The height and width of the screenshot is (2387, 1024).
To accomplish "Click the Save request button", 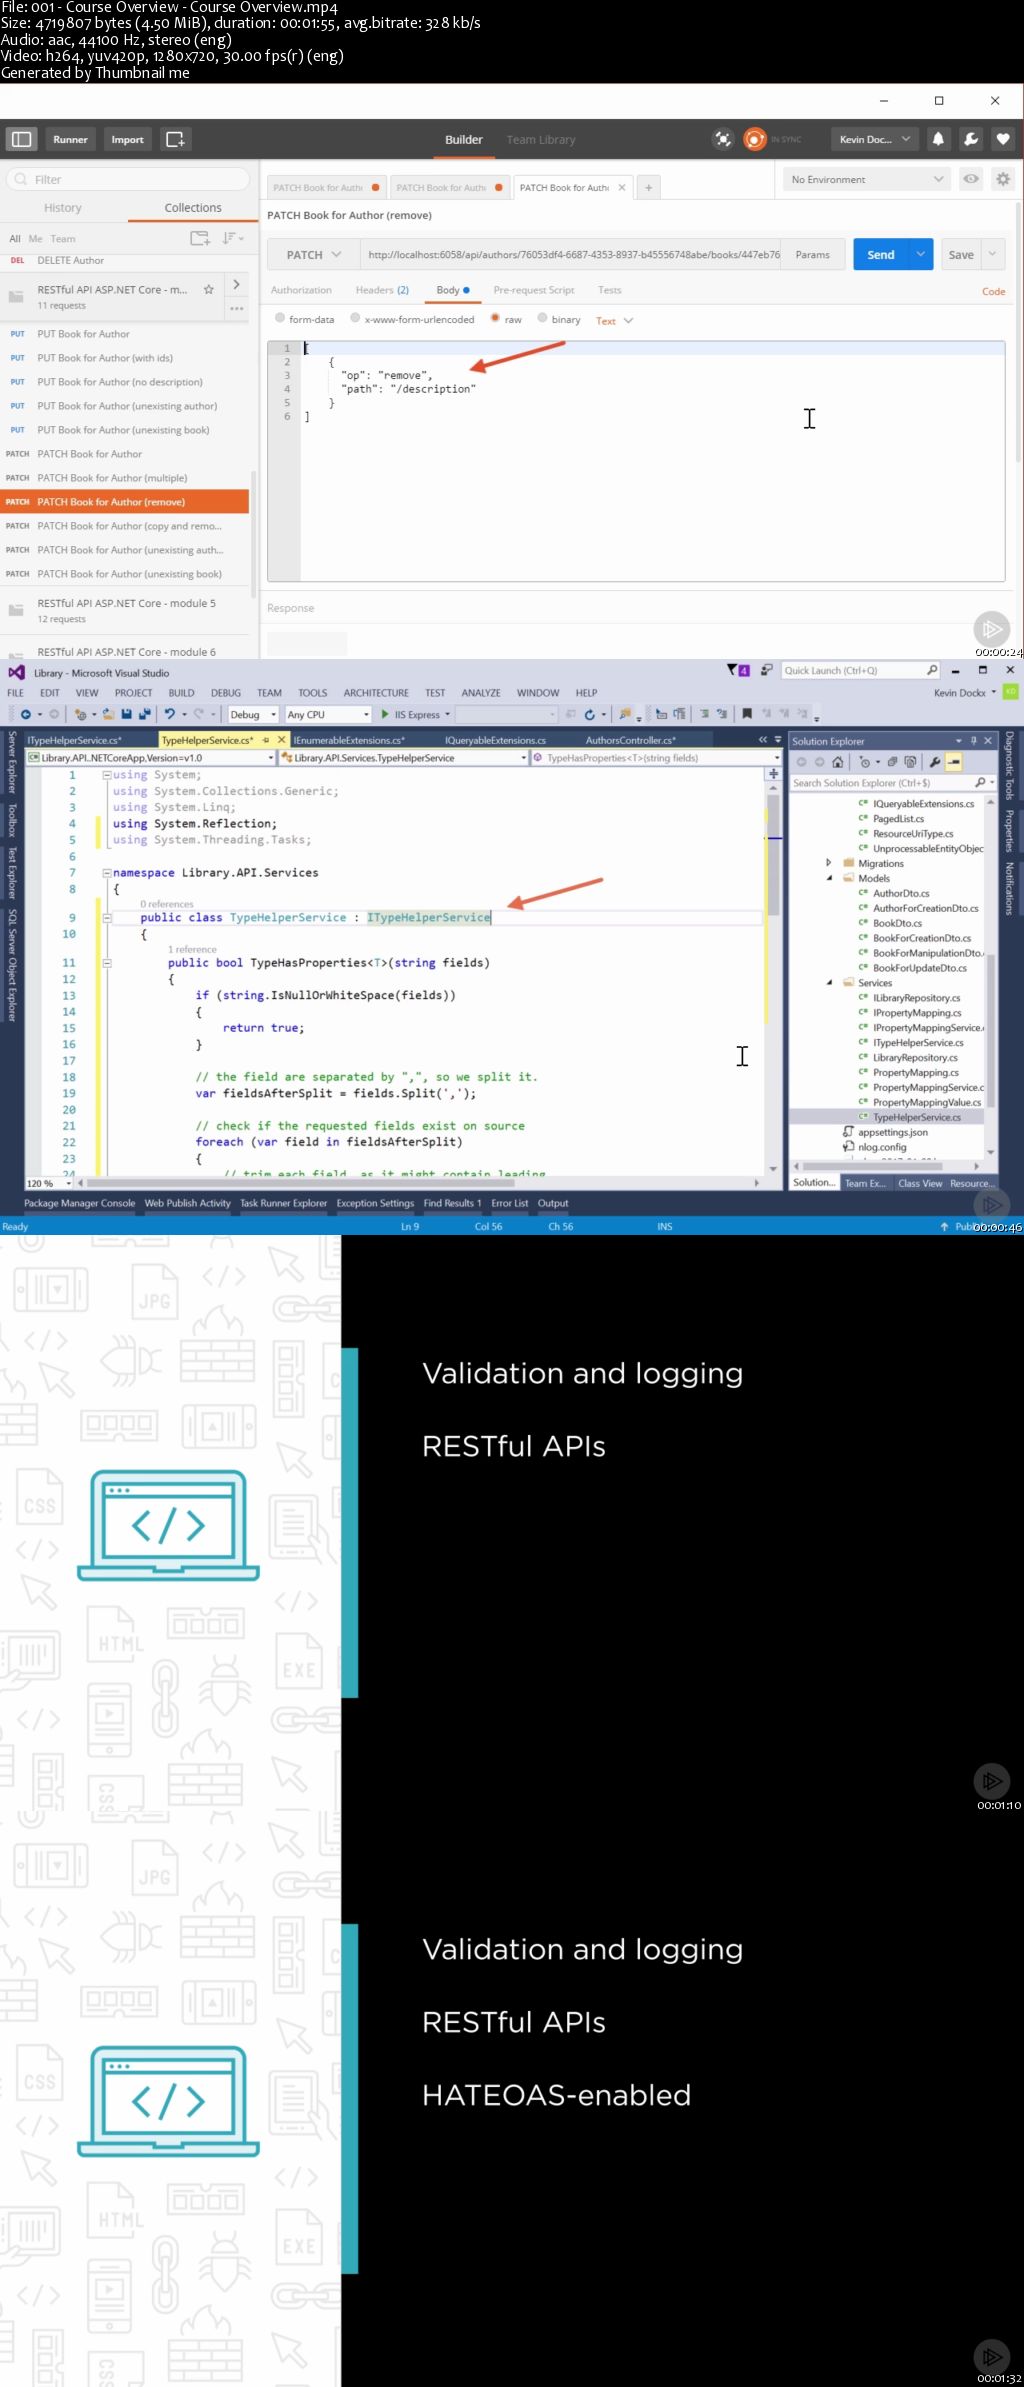I will point(961,255).
